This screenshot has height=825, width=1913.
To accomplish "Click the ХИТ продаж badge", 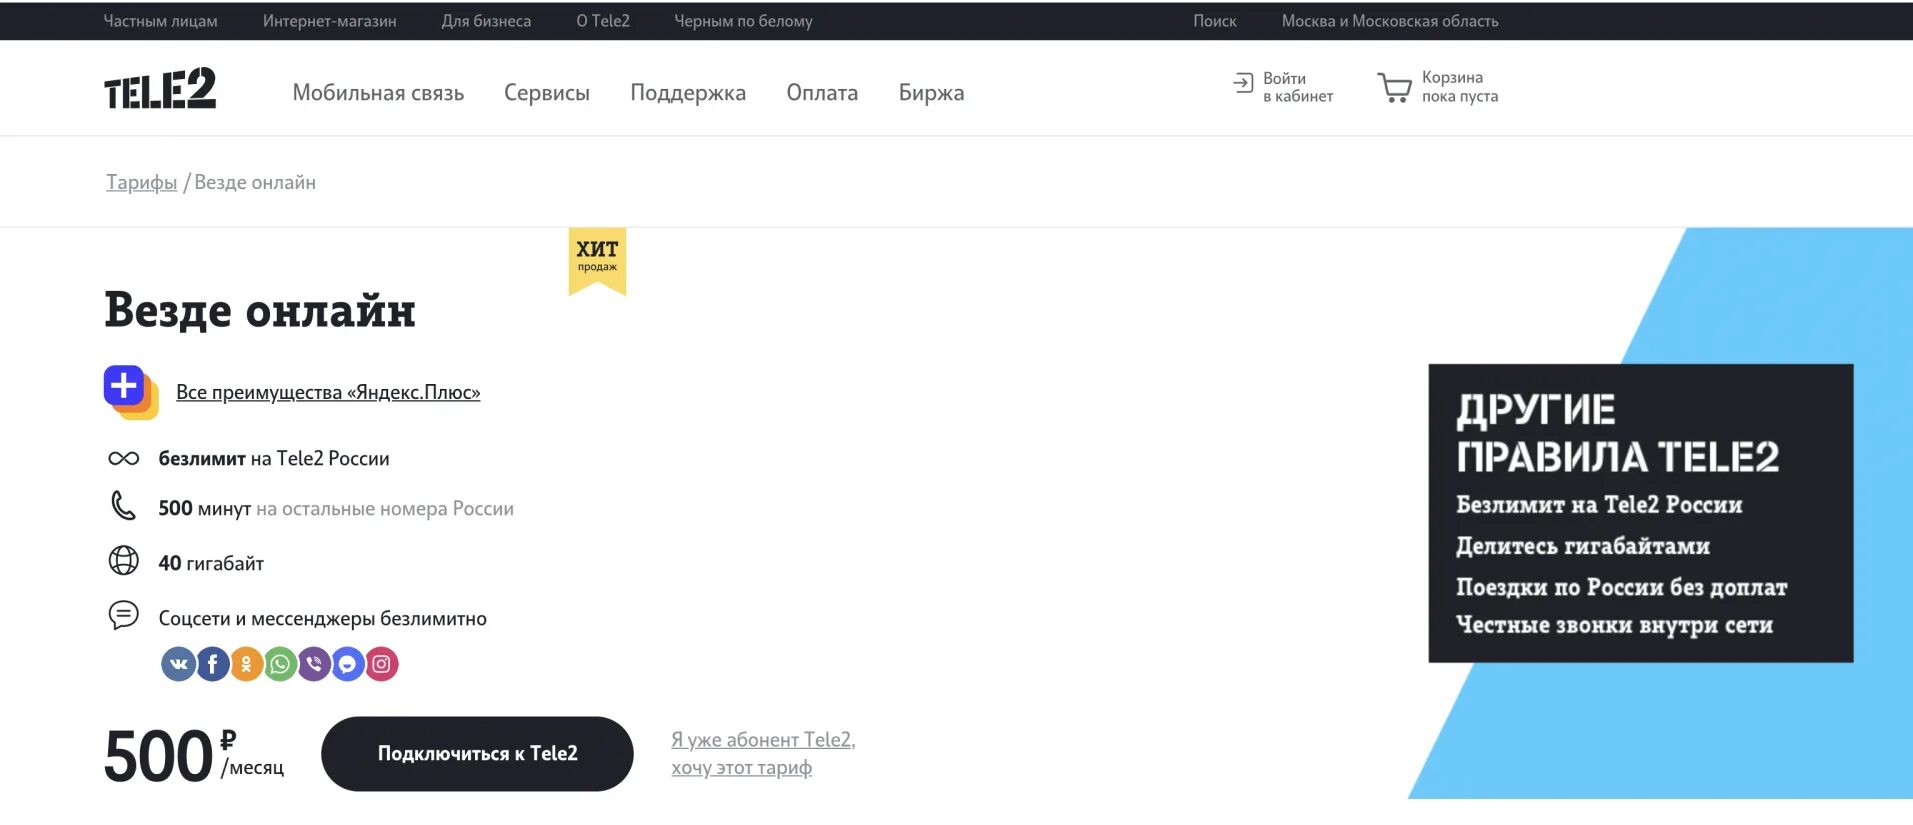I will [597, 261].
